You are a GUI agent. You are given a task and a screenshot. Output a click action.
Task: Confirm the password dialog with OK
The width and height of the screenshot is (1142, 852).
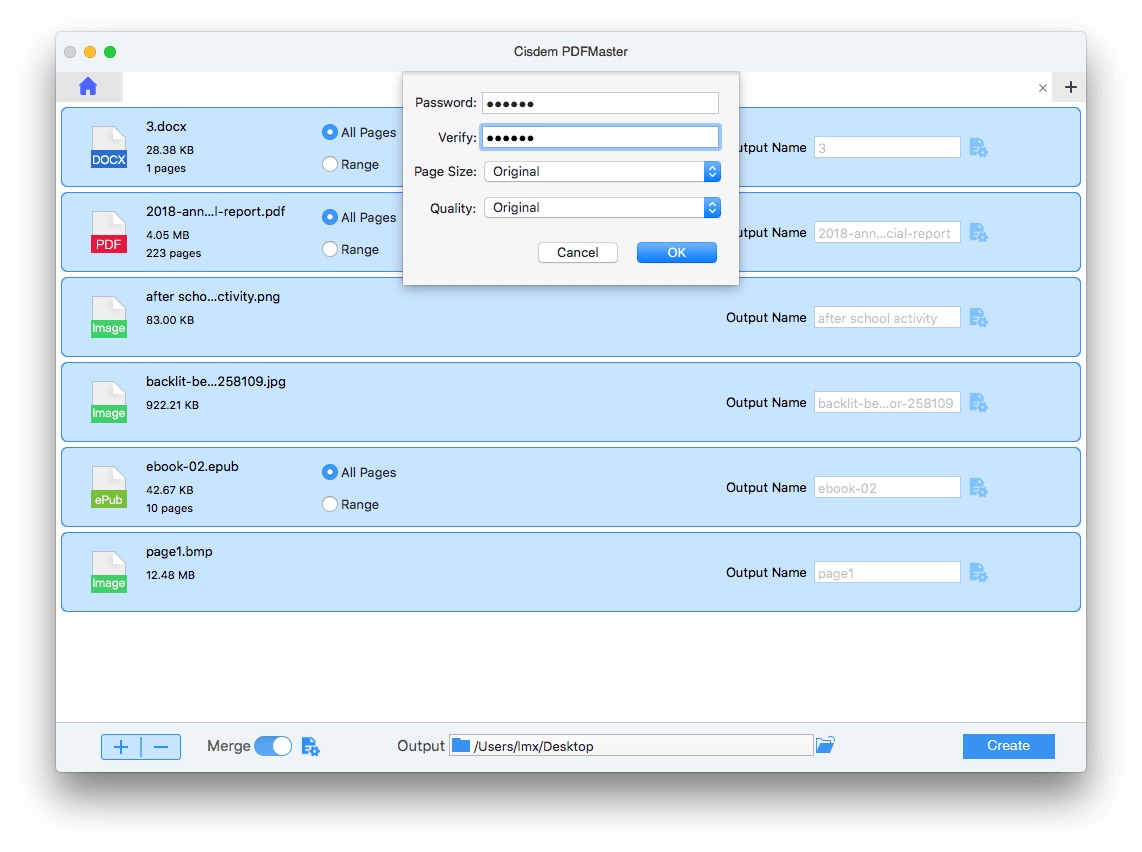click(x=677, y=253)
